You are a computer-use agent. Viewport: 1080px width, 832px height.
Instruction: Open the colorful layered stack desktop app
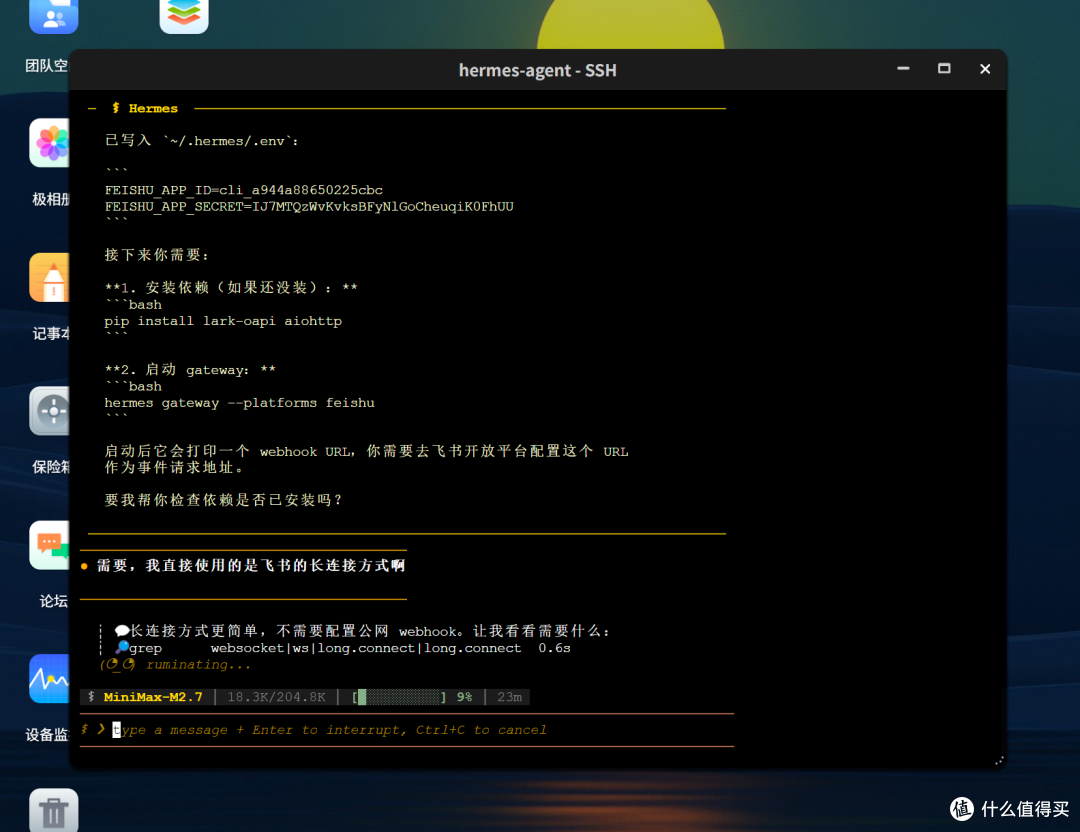pos(184,15)
